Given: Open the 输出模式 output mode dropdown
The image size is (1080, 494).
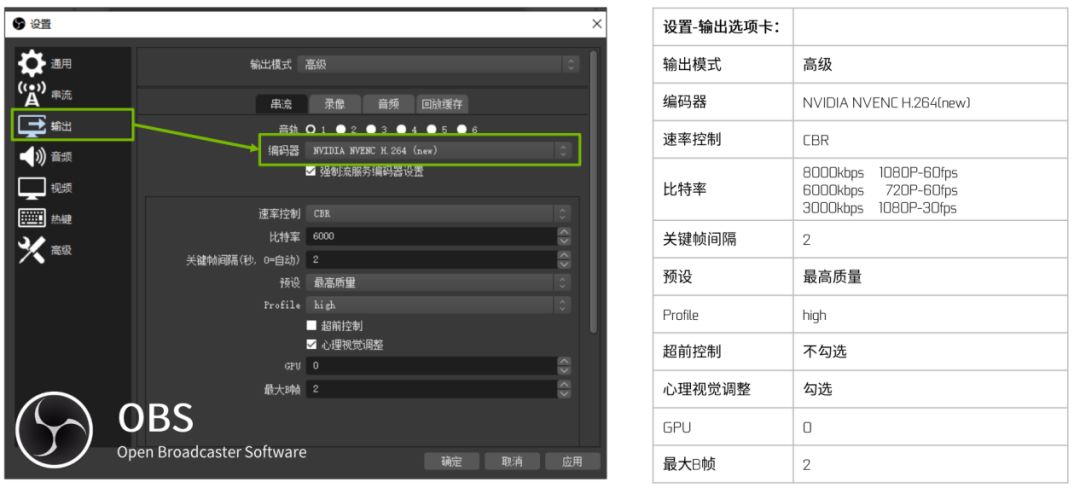Looking at the screenshot, I should pyautogui.click(x=438, y=64).
